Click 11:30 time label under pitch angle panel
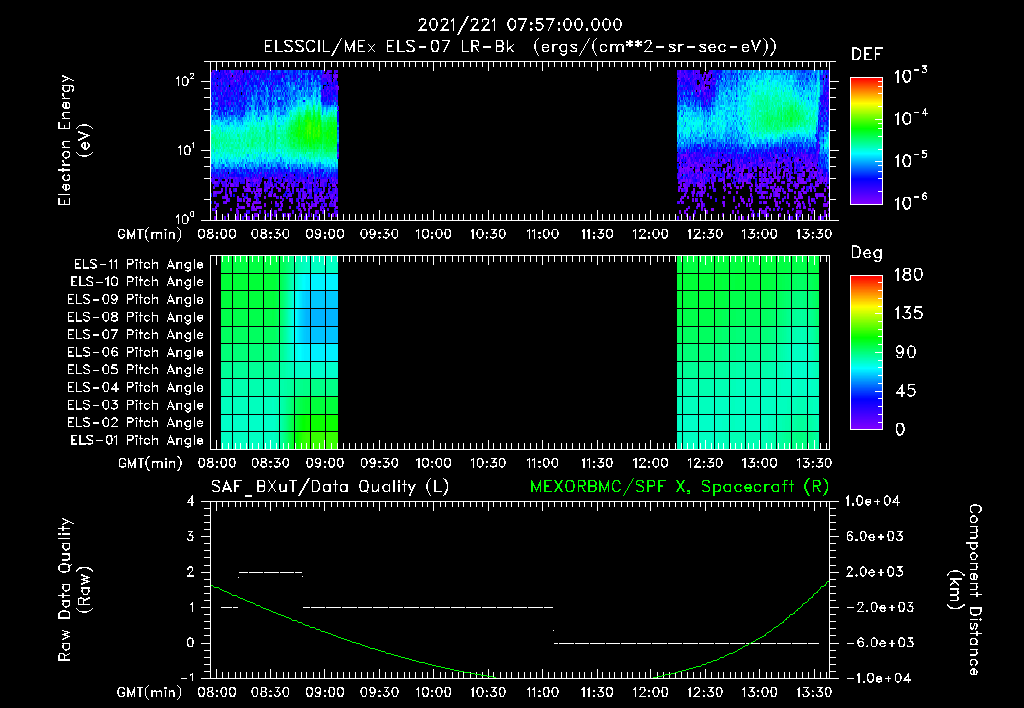This screenshot has height=708, width=1024. [596, 463]
